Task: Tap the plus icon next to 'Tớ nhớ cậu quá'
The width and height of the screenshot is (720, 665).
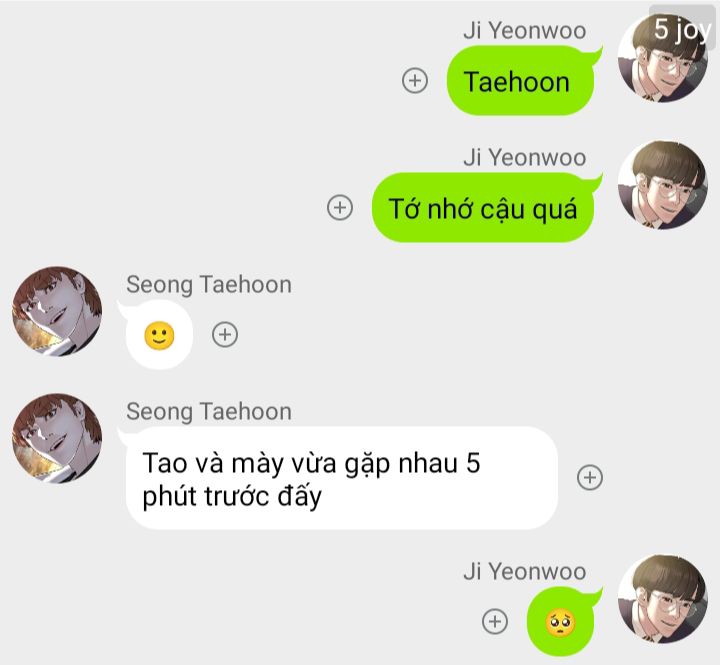Action: pos(340,207)
